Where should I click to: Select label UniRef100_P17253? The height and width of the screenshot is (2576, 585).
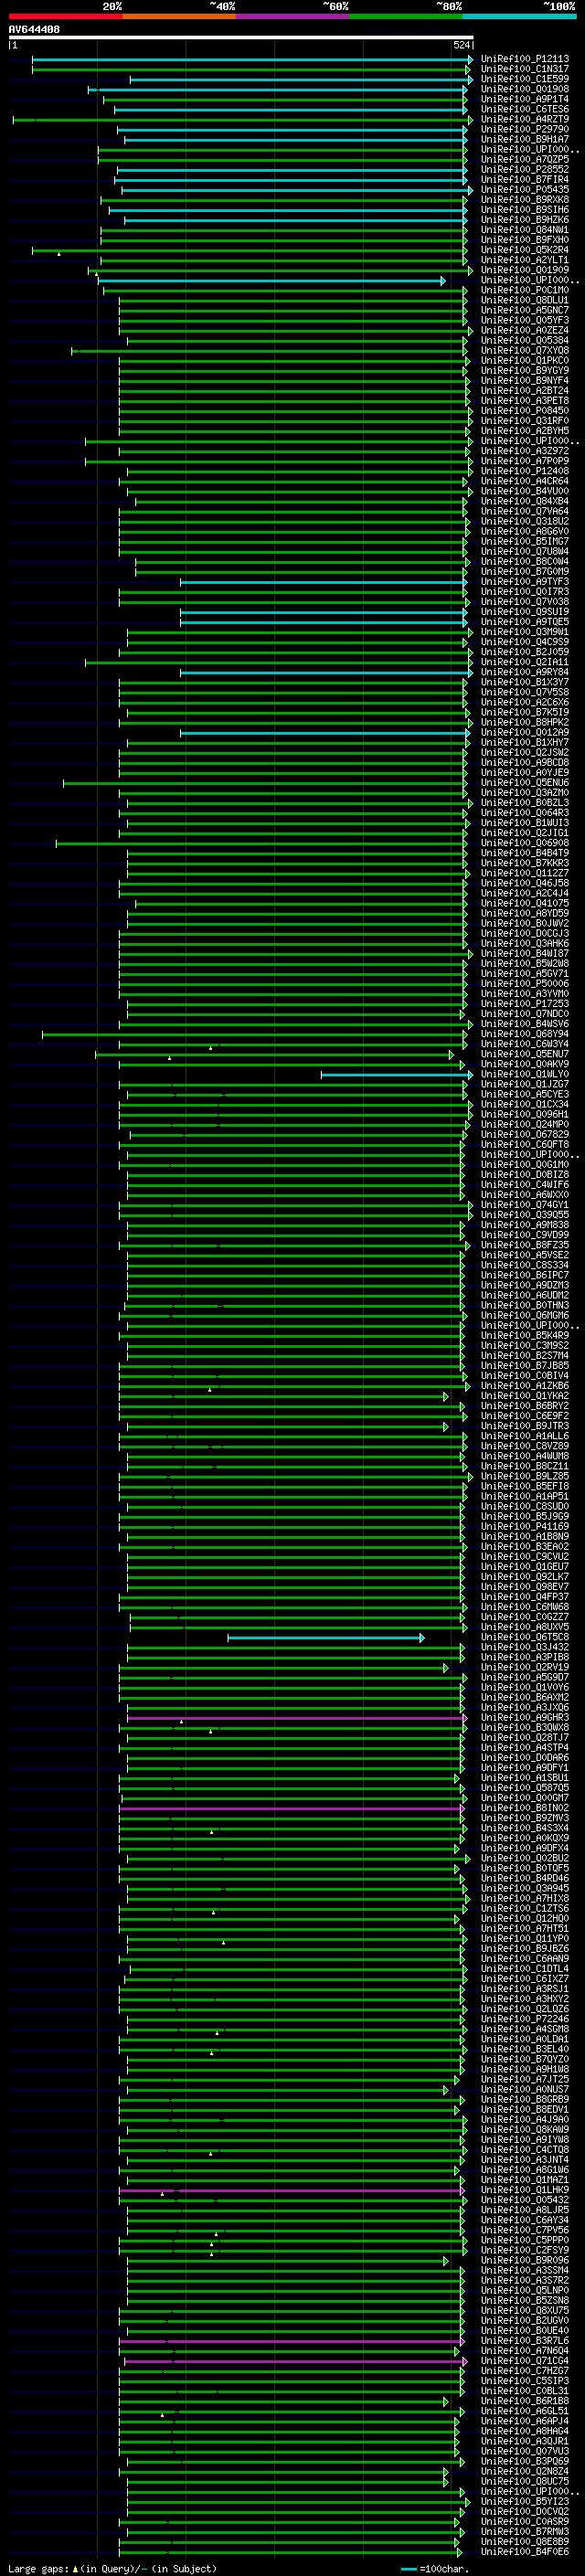coord(525,1004)
